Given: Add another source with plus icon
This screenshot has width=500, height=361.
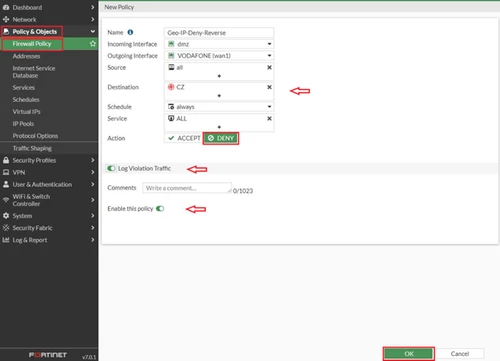Looking at the screenshot, I should tap(219, 76).
